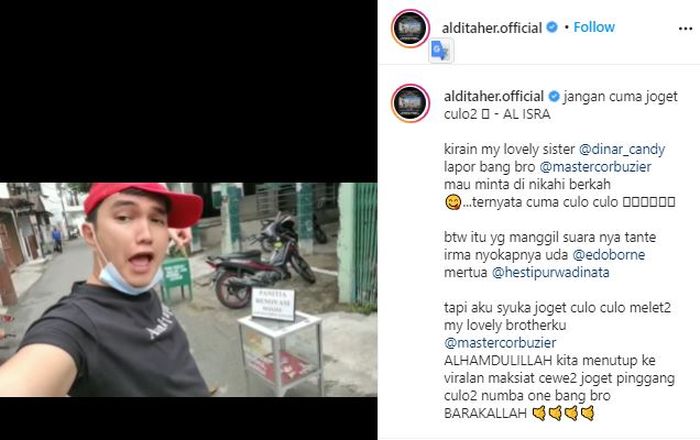700x440 pixels.
Task: Click the motorcycle in the video frame
Action: [x=261, y=262]
